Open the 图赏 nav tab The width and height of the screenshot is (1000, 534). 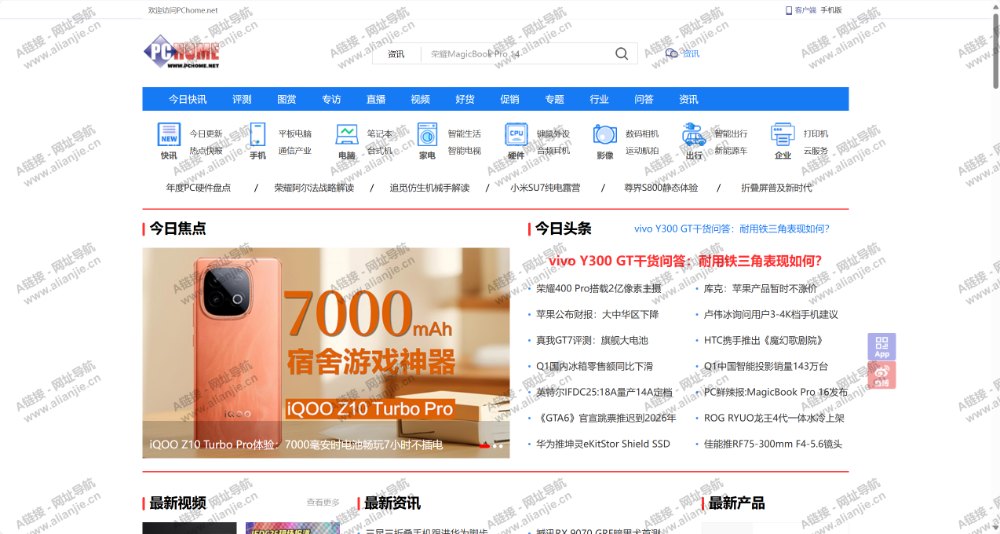286,100
